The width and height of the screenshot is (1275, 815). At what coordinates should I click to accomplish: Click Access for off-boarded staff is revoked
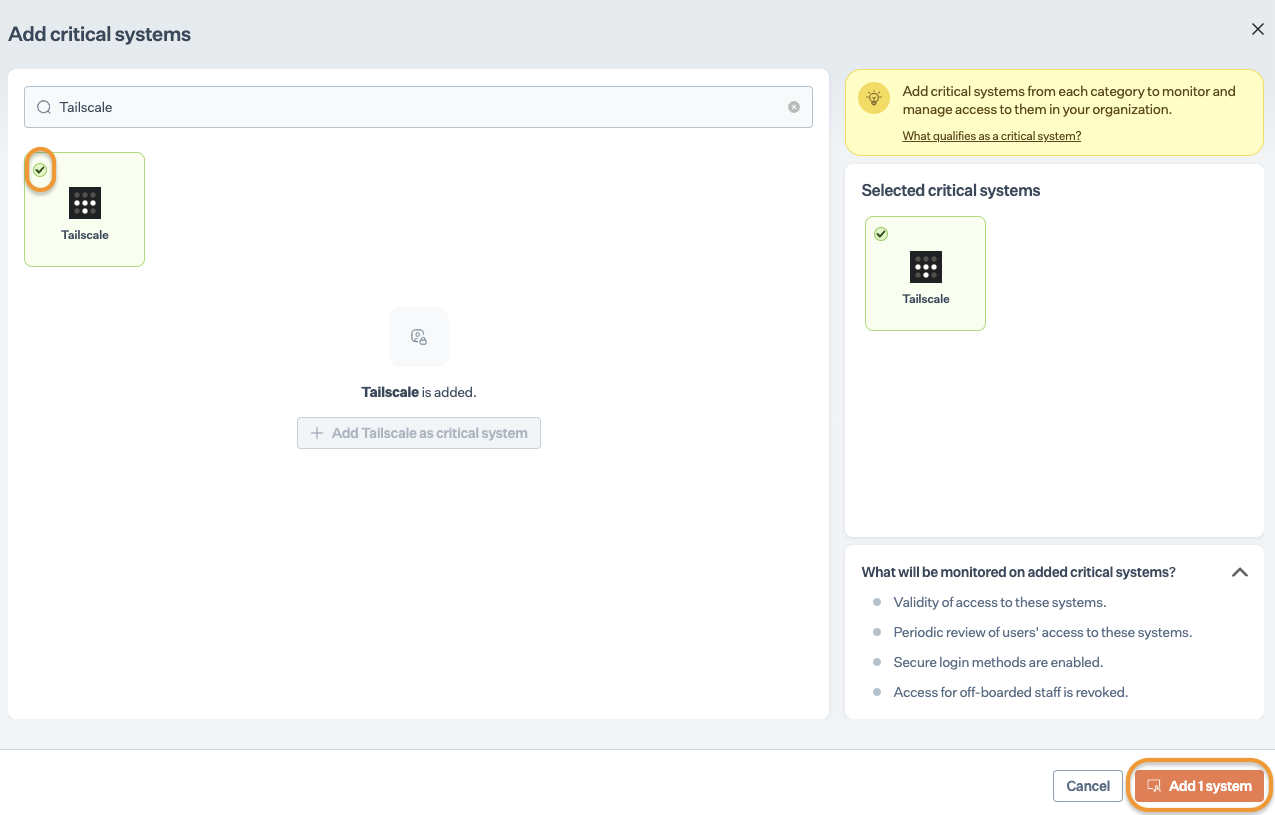point(1011,692)
